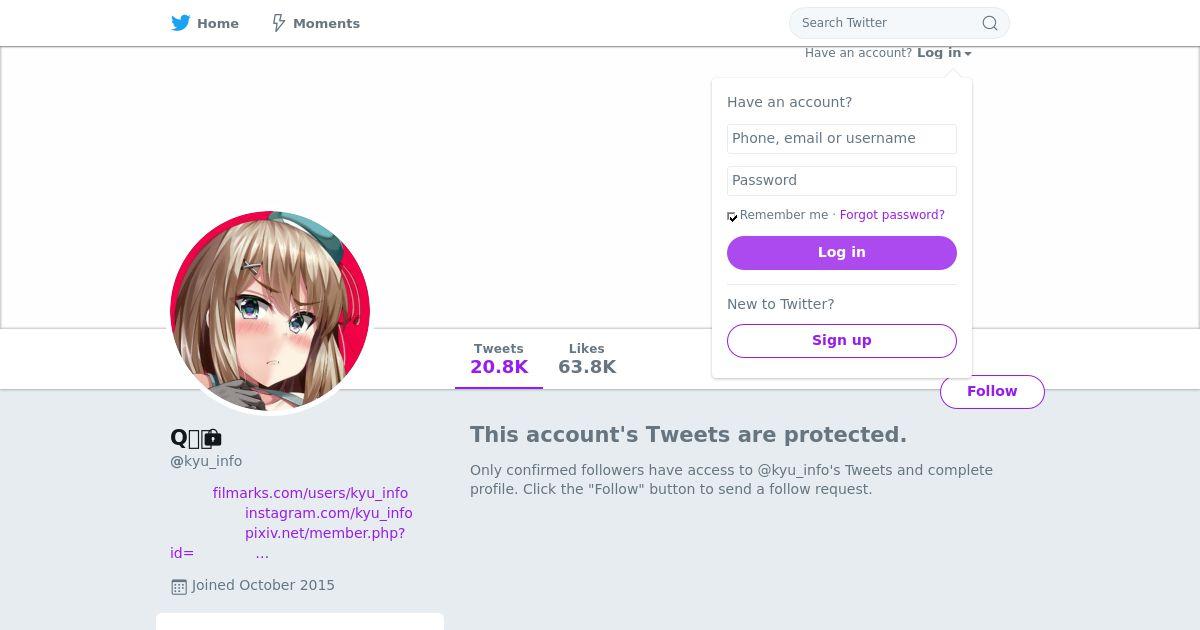Open the Likes 63.8K tab
1200x630 pixels.
587,359
